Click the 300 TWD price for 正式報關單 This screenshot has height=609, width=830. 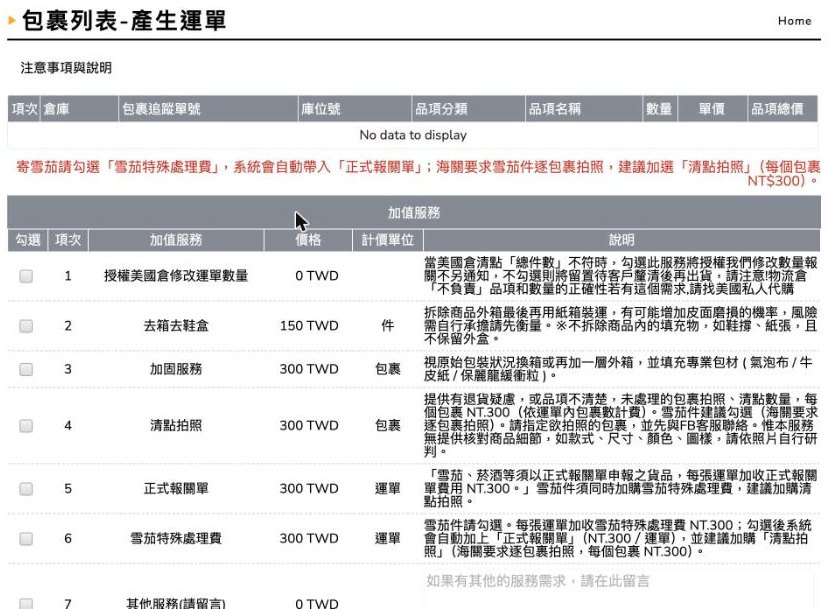pyautogui.click(x=309, y=488)
